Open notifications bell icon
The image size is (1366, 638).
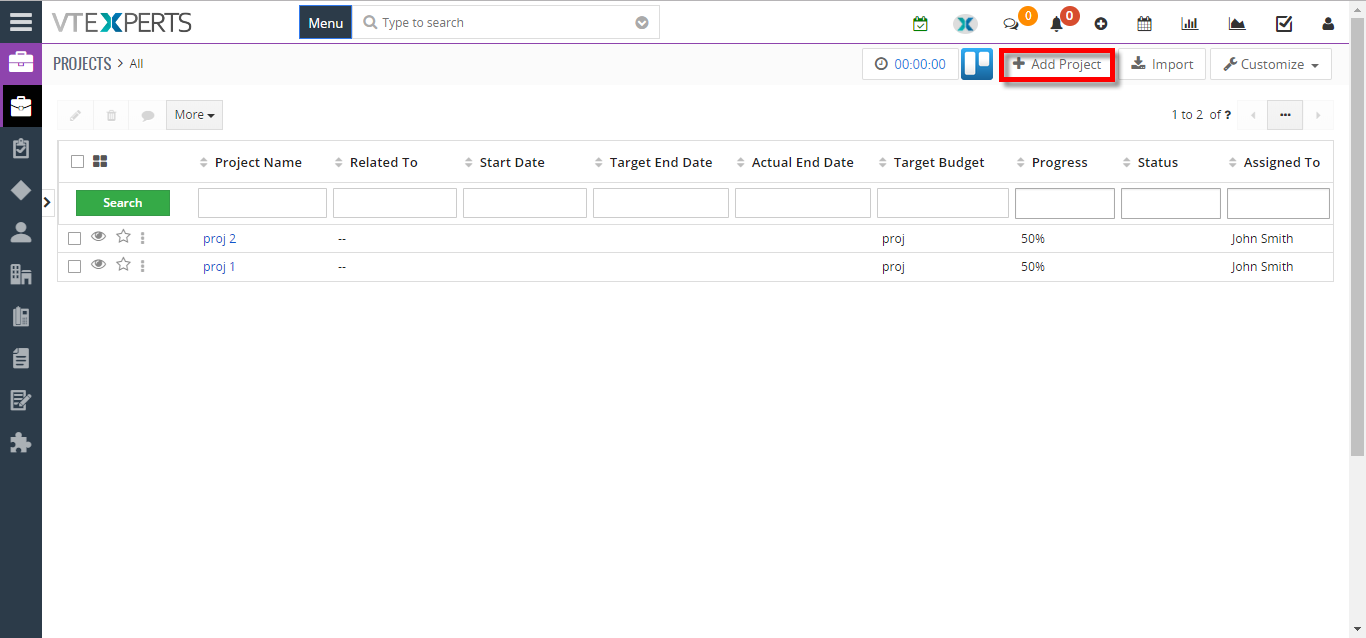tap(1056, 24)
